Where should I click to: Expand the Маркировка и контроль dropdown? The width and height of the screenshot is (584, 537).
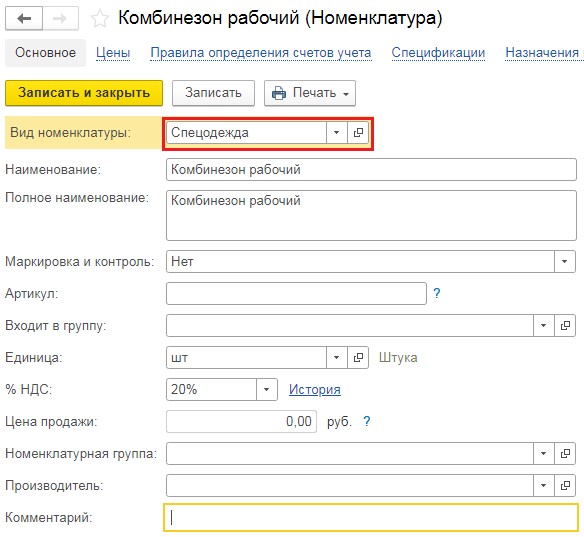pyautogui.click(x=565, y=261)
